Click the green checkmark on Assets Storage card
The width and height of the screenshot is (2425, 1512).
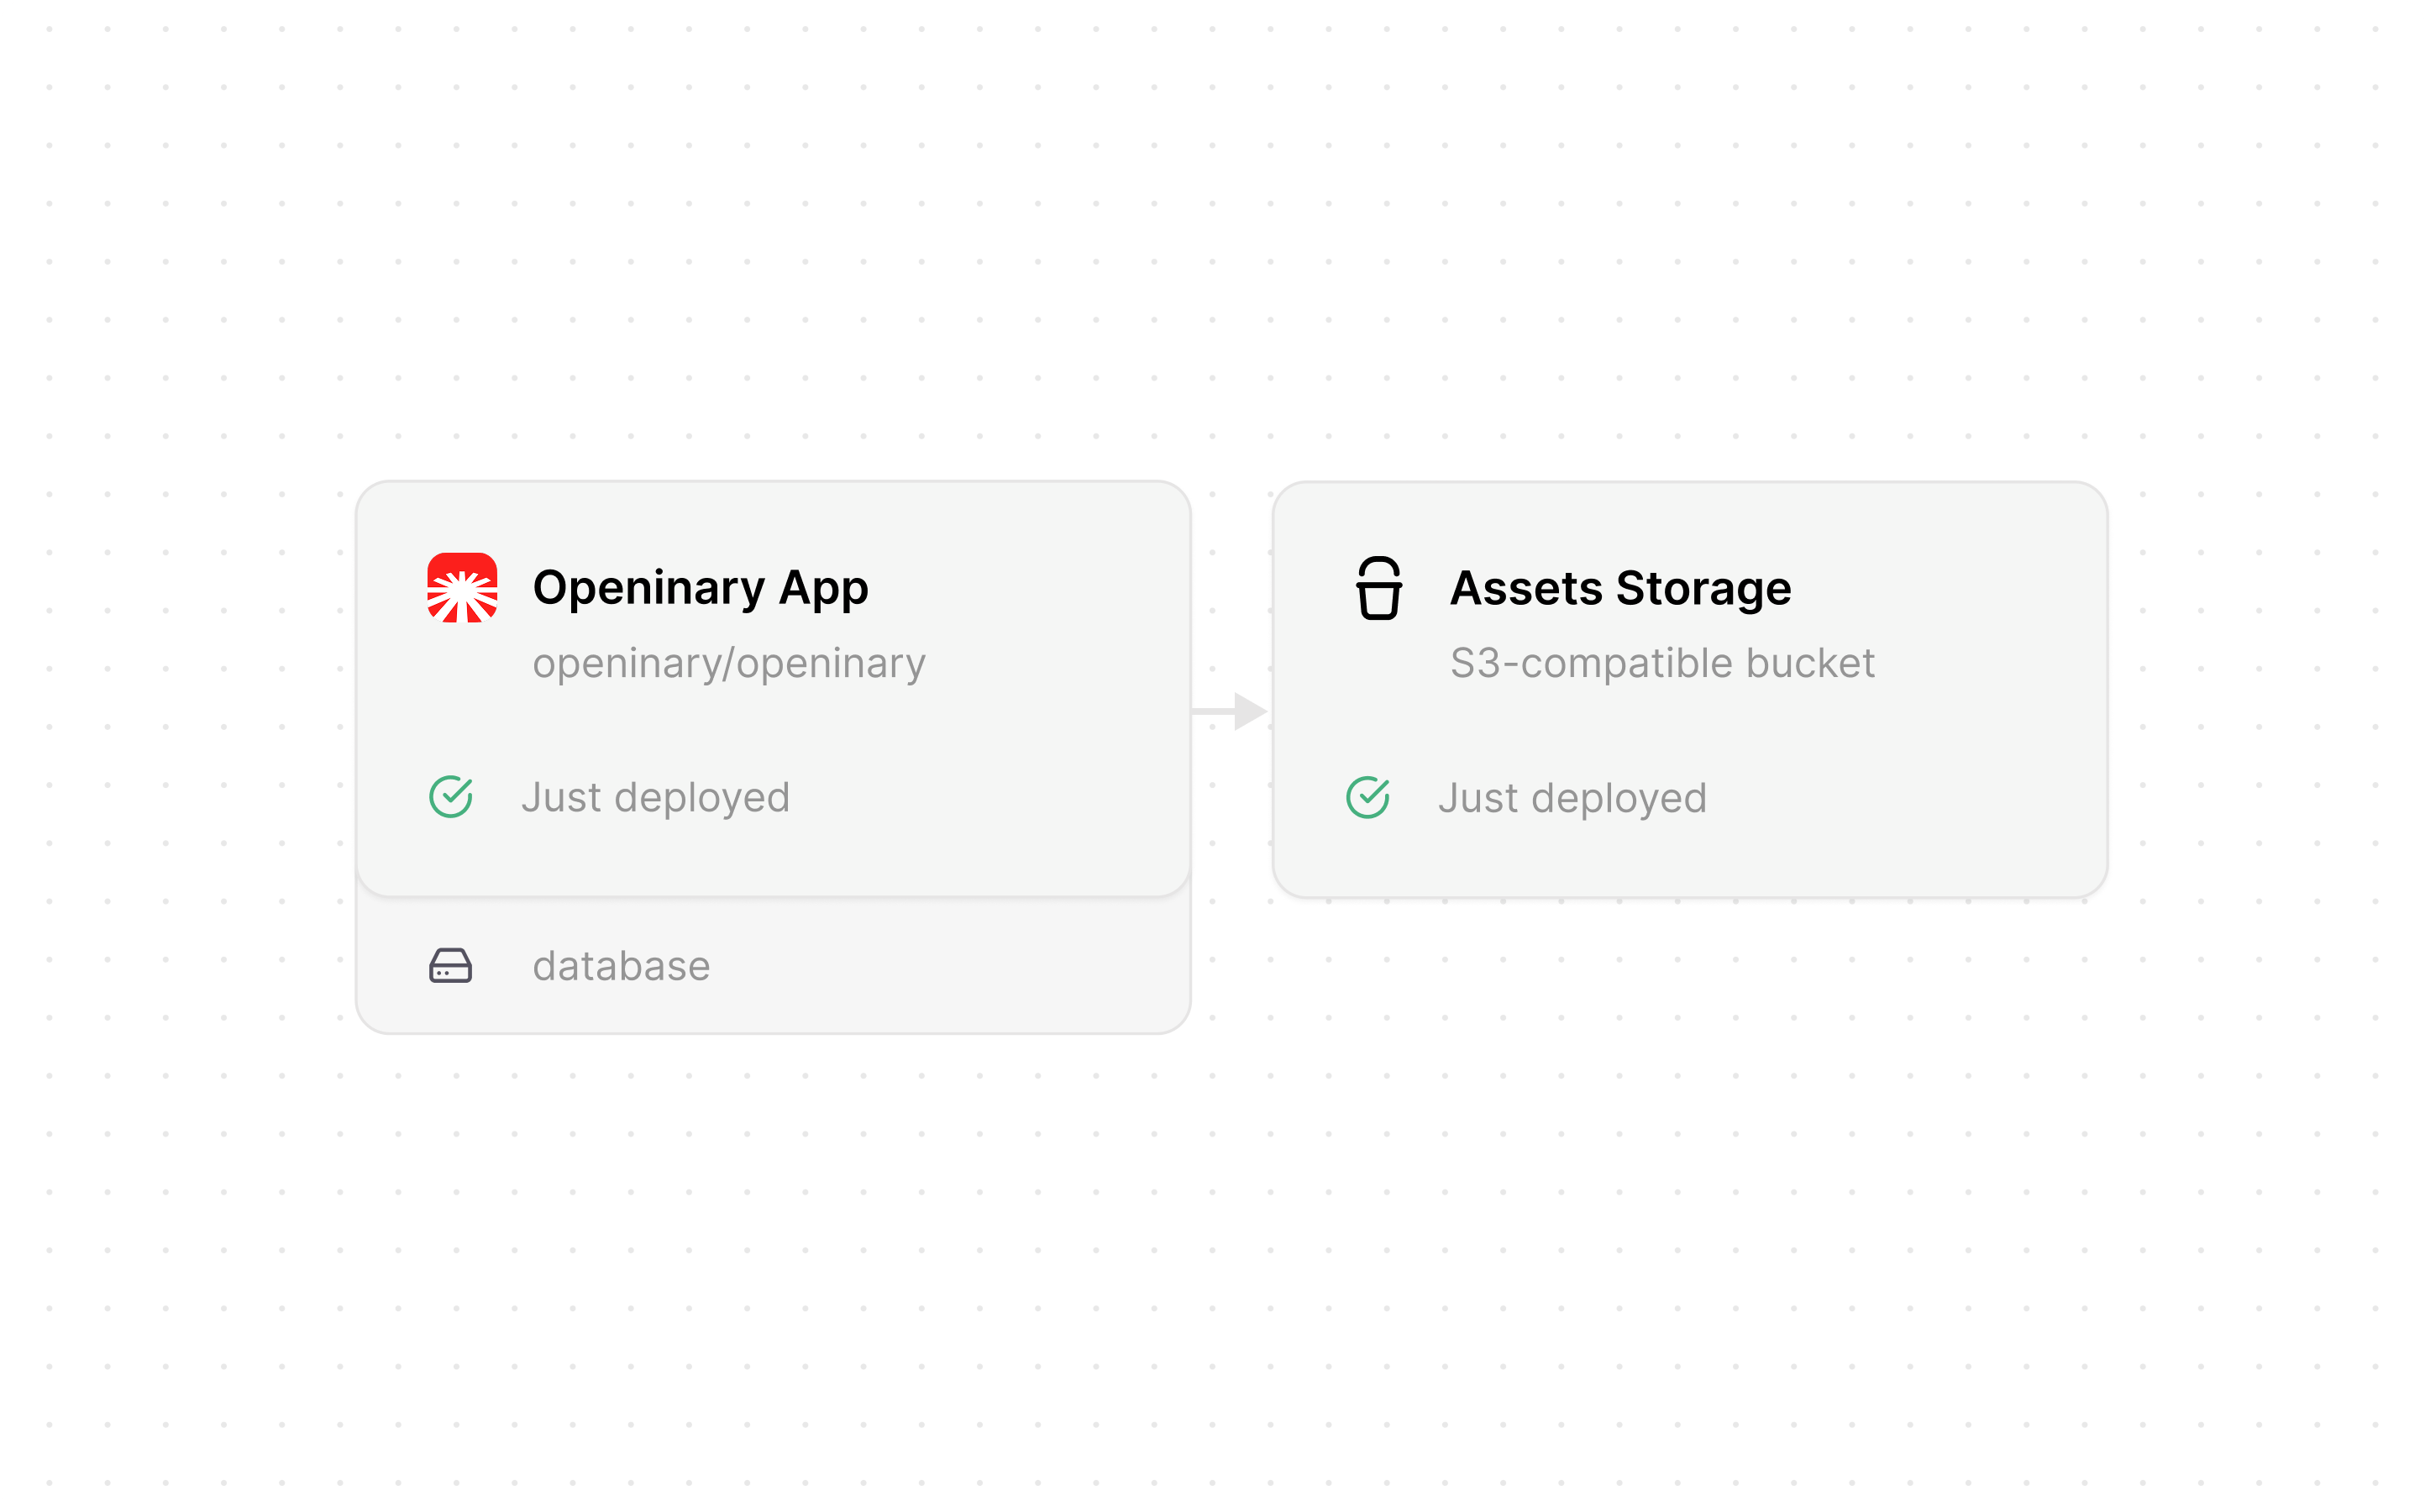tap(1368, 798)
